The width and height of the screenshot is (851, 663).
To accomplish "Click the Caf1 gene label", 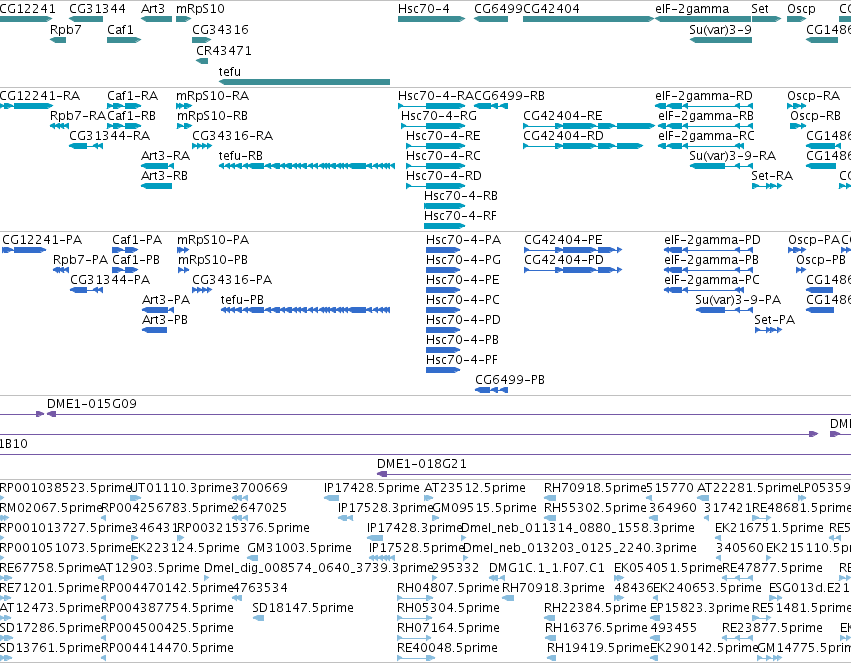I will [x=120, y=29].
